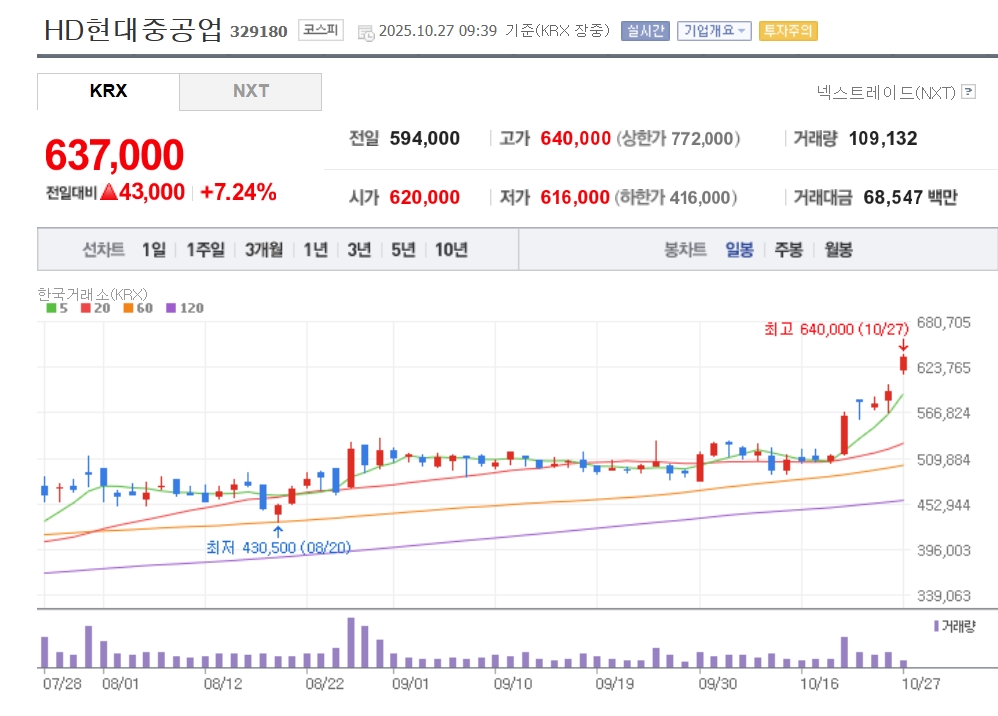Click the 680,705 price axis label

pyautogui.click(x=943, y=323)
